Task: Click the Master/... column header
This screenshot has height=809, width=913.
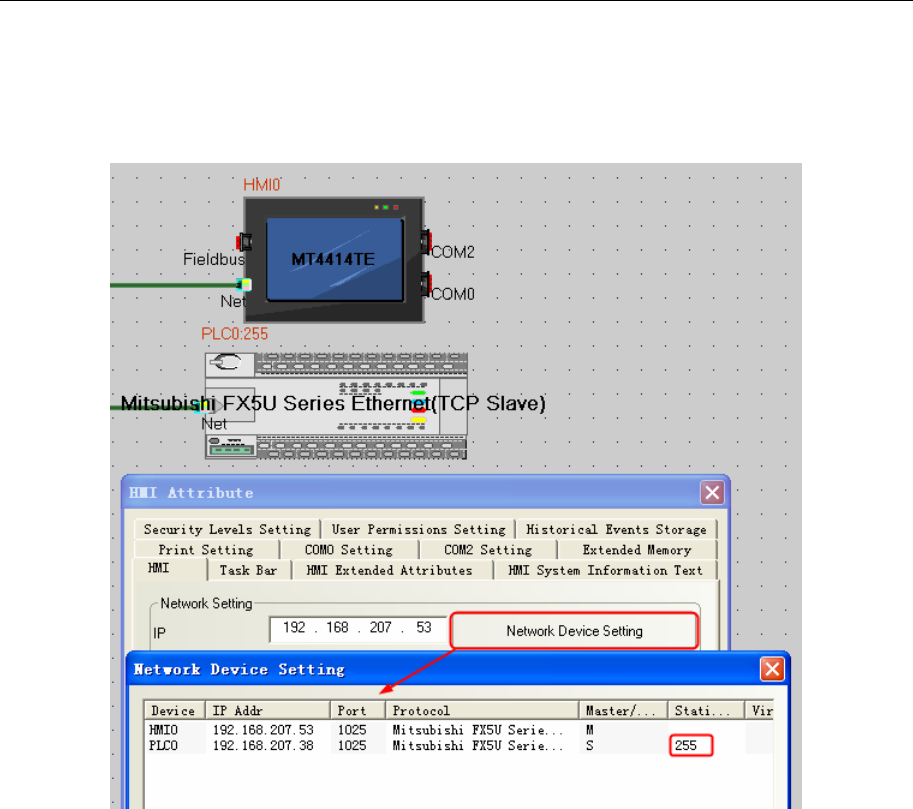Action: click(x=623, y=711)
